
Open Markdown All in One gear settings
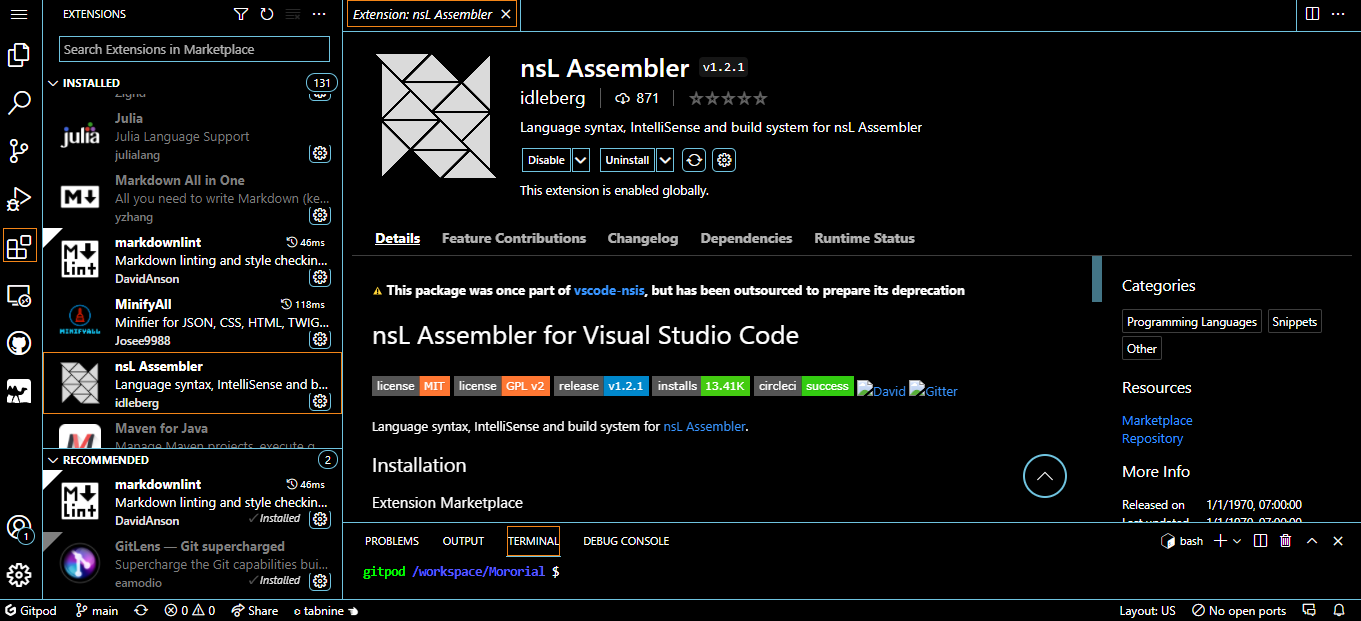tap(320, 215)
